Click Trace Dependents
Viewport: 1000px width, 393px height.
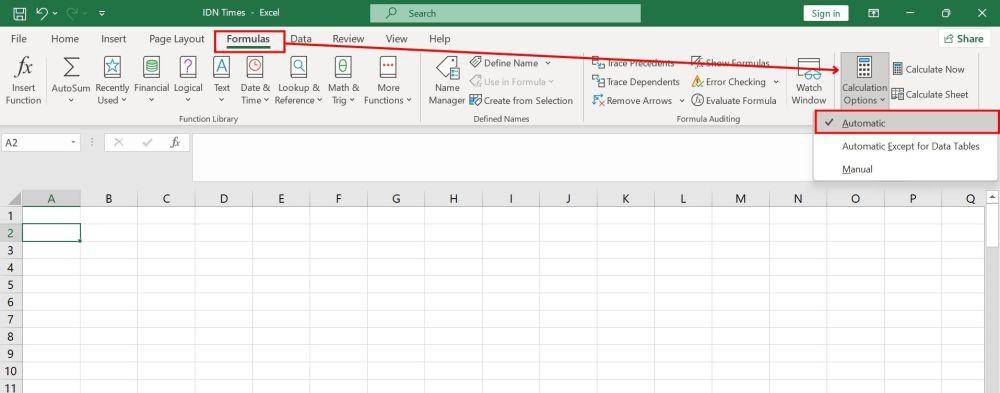tap(636, 82)
